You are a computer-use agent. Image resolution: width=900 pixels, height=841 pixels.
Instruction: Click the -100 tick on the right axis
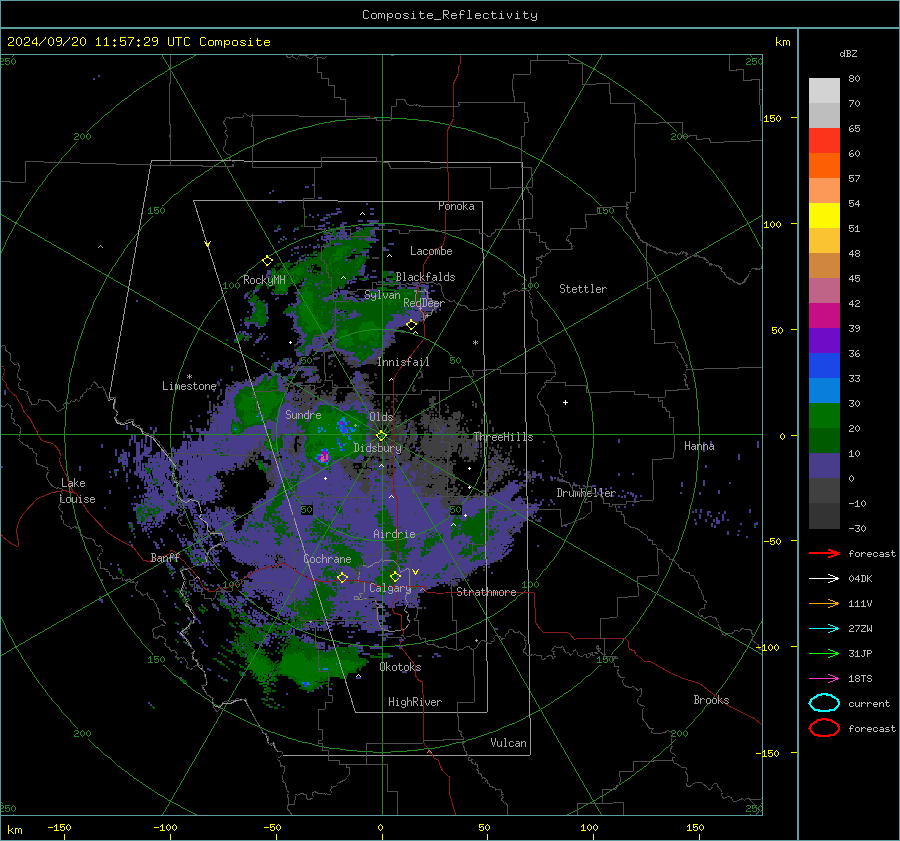767,647
